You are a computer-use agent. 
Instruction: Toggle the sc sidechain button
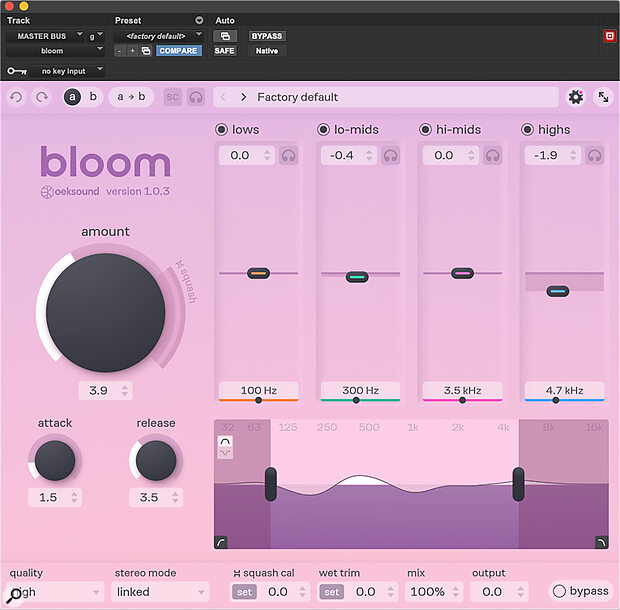(x=172, y=97)
